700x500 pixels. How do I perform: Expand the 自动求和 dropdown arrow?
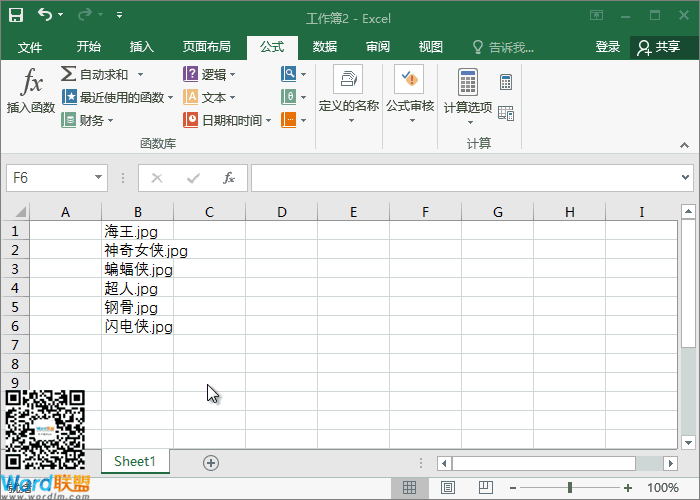click(140, 75)
